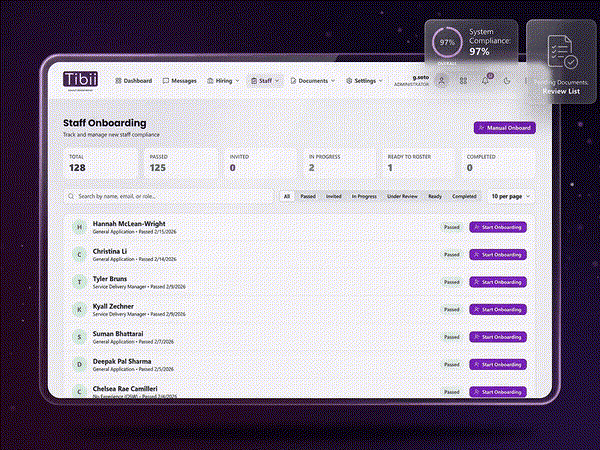The width and height of the screenshot is (600, 450).
Task: Expand the Hiring menu
Action: 223,81
